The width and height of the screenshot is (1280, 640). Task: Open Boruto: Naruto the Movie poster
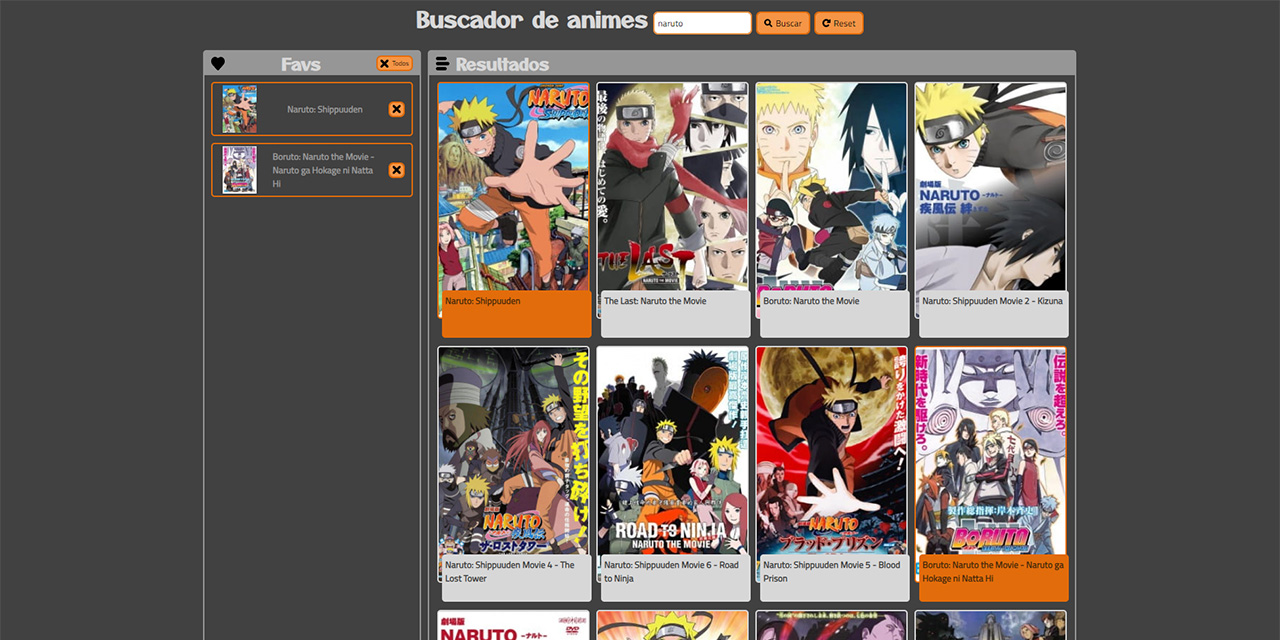coord(831,187)
